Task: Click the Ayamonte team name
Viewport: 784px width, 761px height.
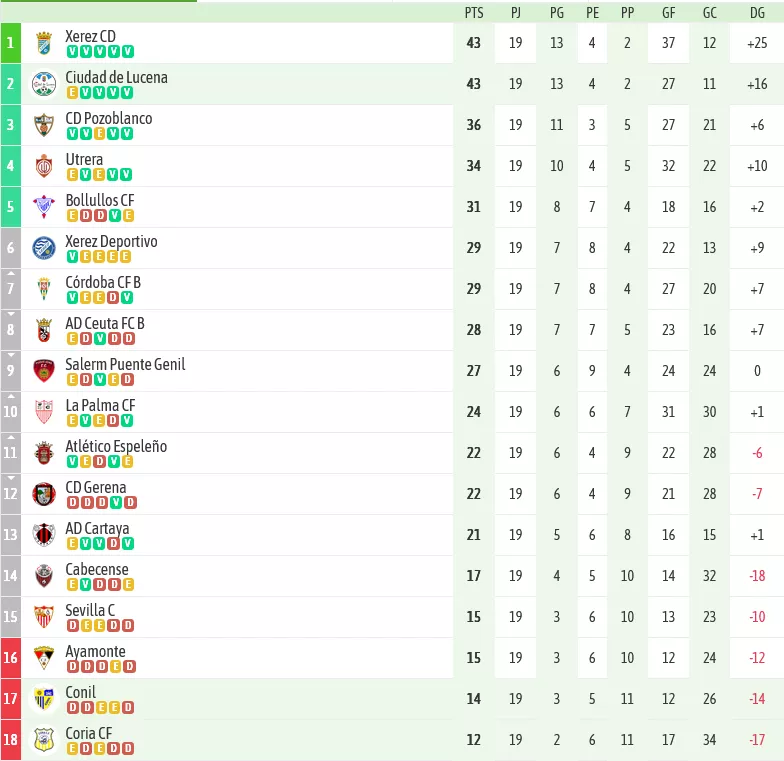Action: click(x=96, y=651)
